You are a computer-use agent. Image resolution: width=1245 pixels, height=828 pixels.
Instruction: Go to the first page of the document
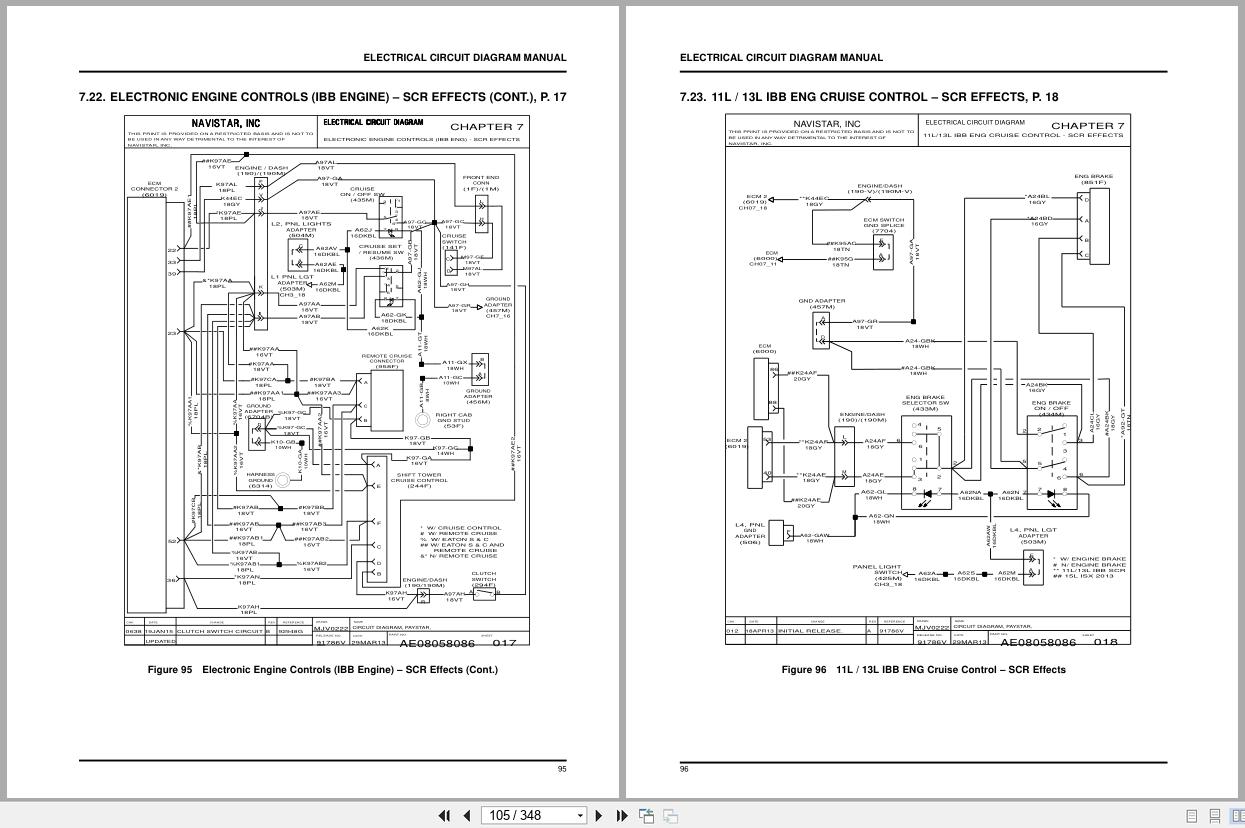click(x=444, y=816)
